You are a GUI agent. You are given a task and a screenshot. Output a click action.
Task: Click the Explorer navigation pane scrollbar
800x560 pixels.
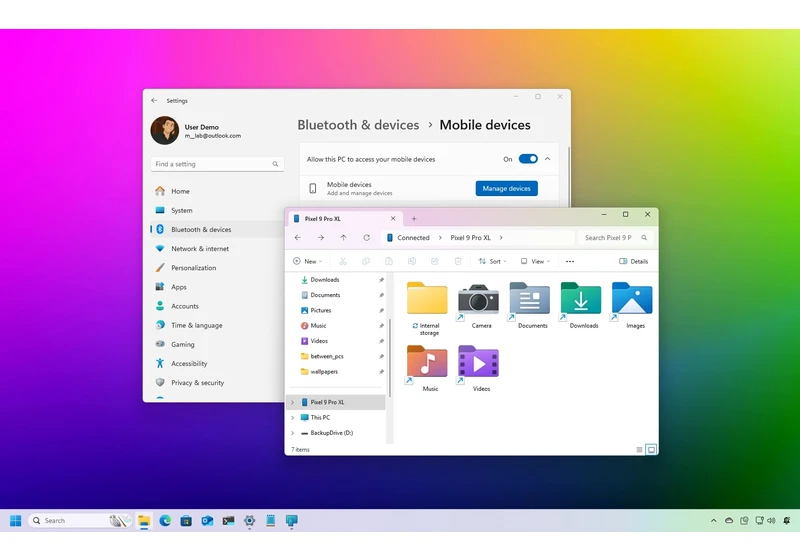(390, 358)
